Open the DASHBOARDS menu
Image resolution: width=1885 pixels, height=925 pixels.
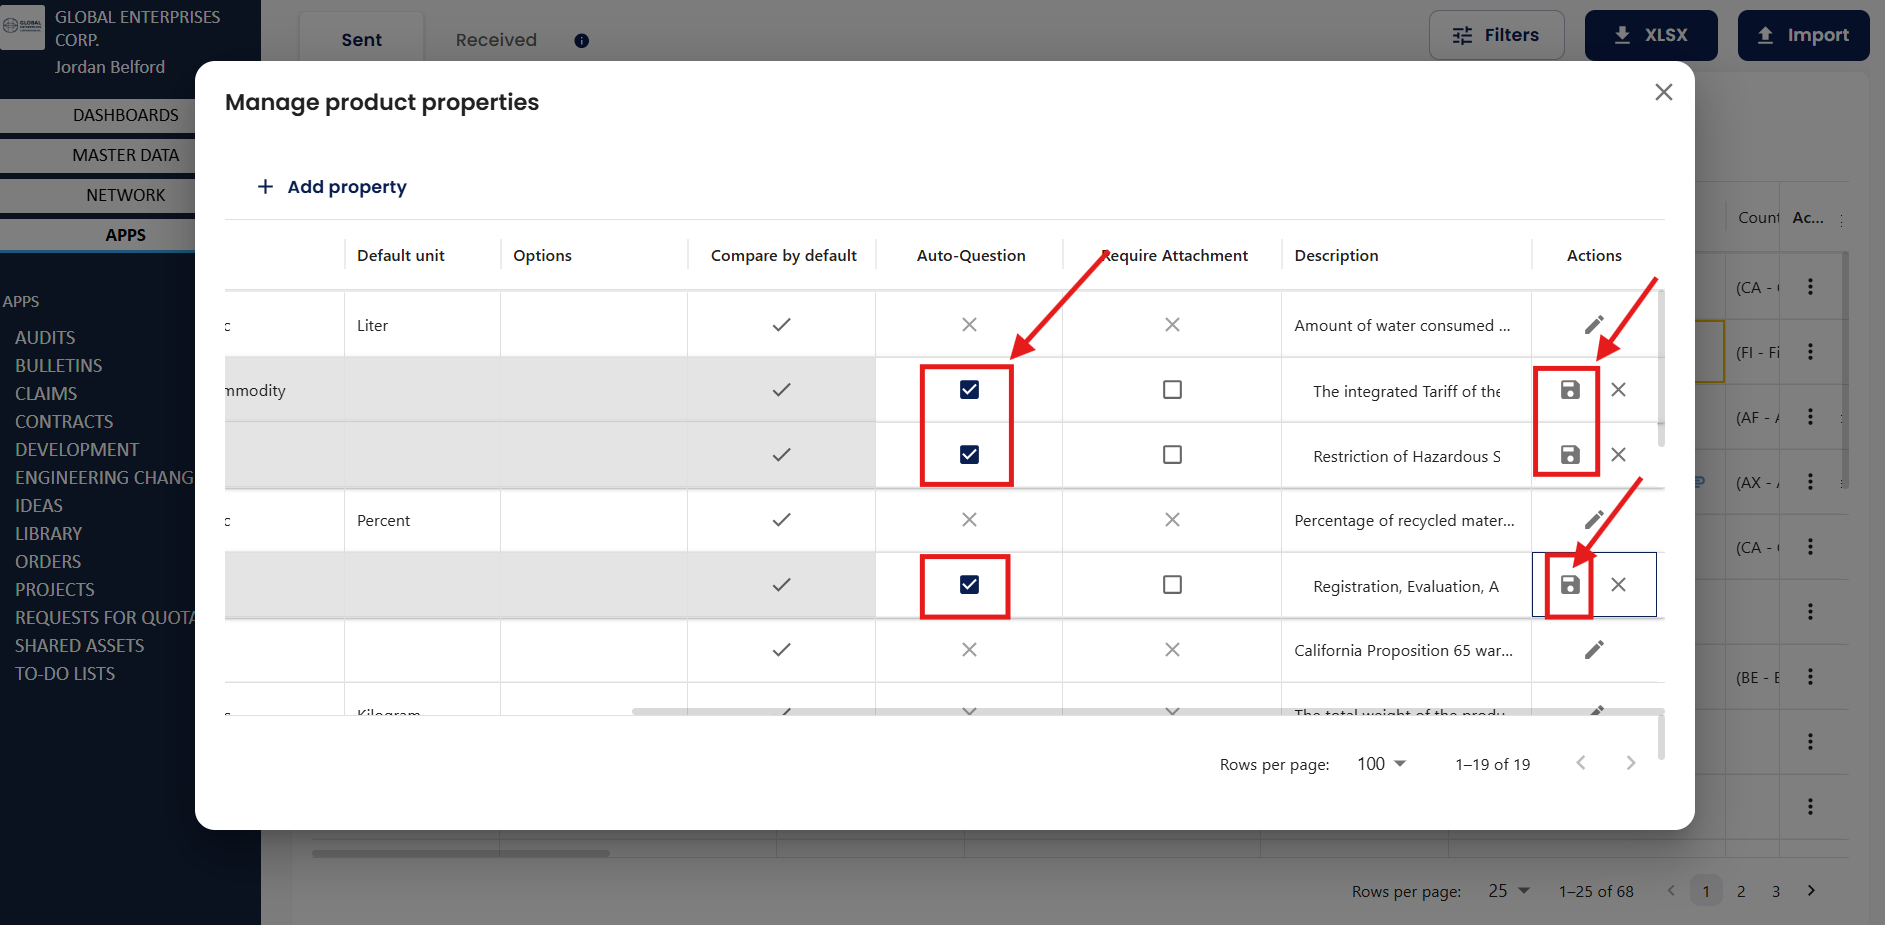coord(125,115)
